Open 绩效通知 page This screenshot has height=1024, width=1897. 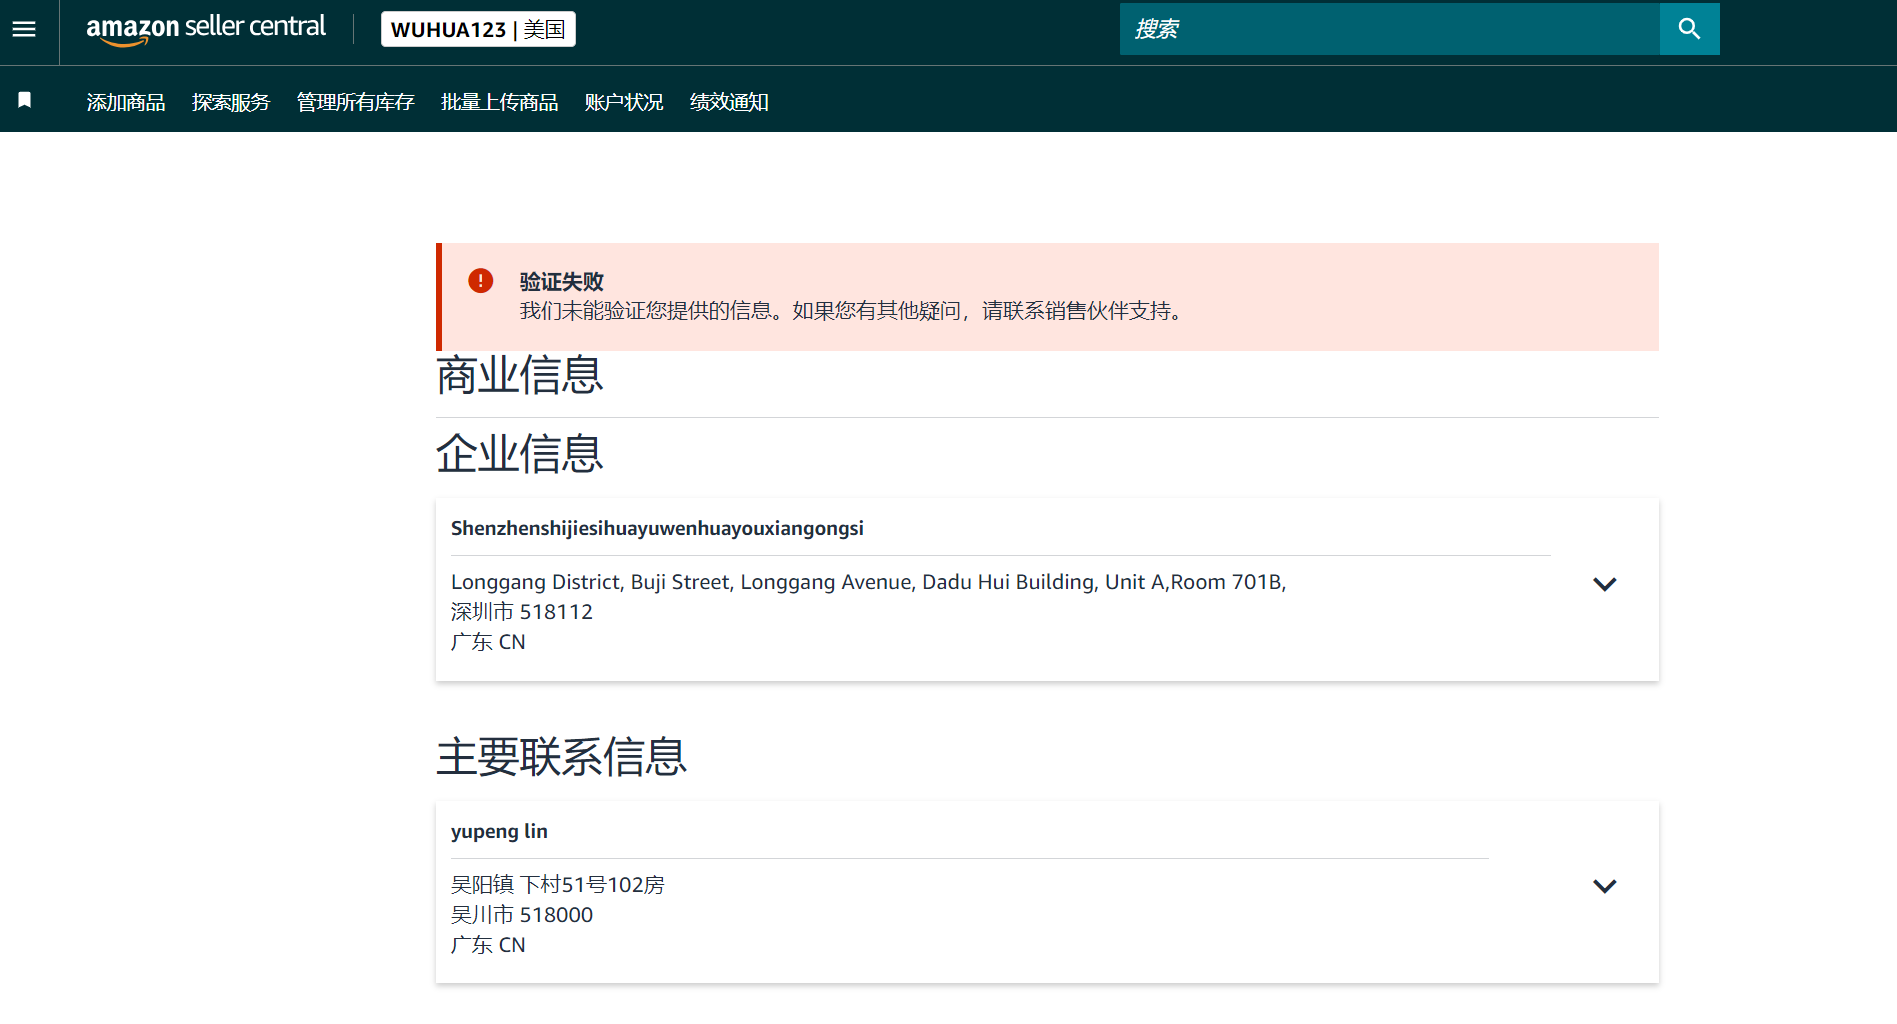coord(729,102)
